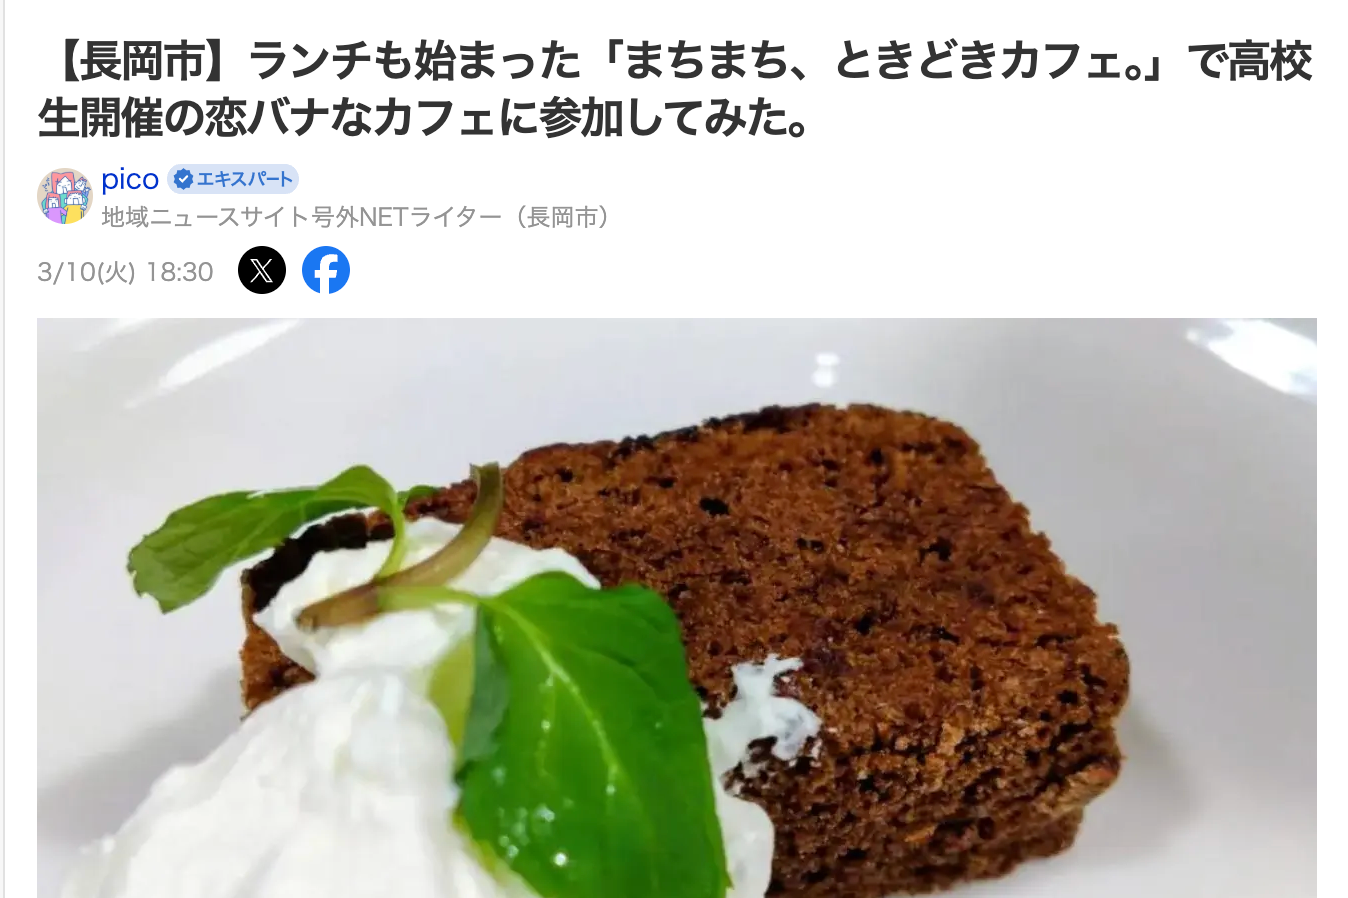Open the author name link "pico"
Screen dimensions: 1348x898
[130, 180]
